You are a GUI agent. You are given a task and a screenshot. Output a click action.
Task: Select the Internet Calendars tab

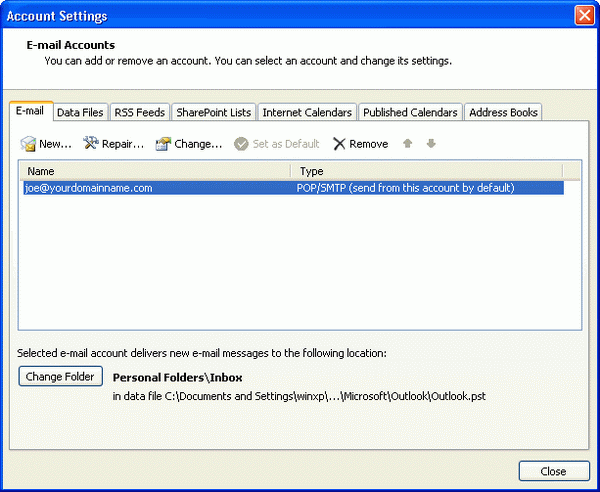coord(307,113)
